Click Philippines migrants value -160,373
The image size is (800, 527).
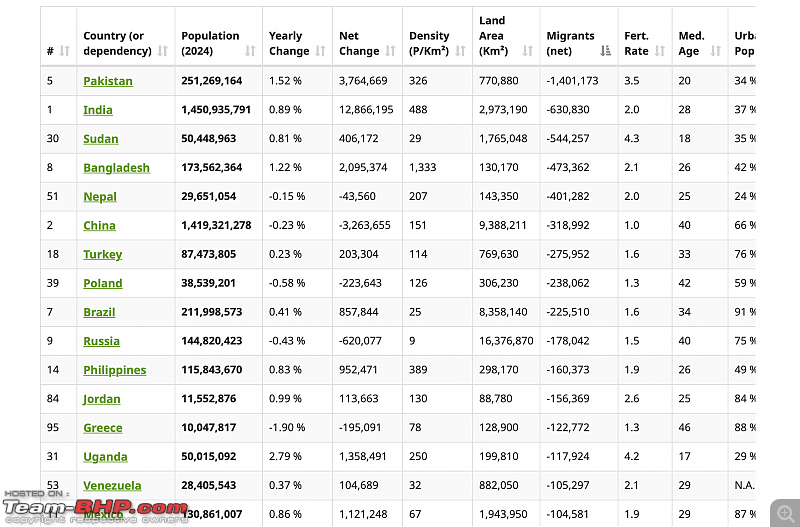(x=568, y=370)
